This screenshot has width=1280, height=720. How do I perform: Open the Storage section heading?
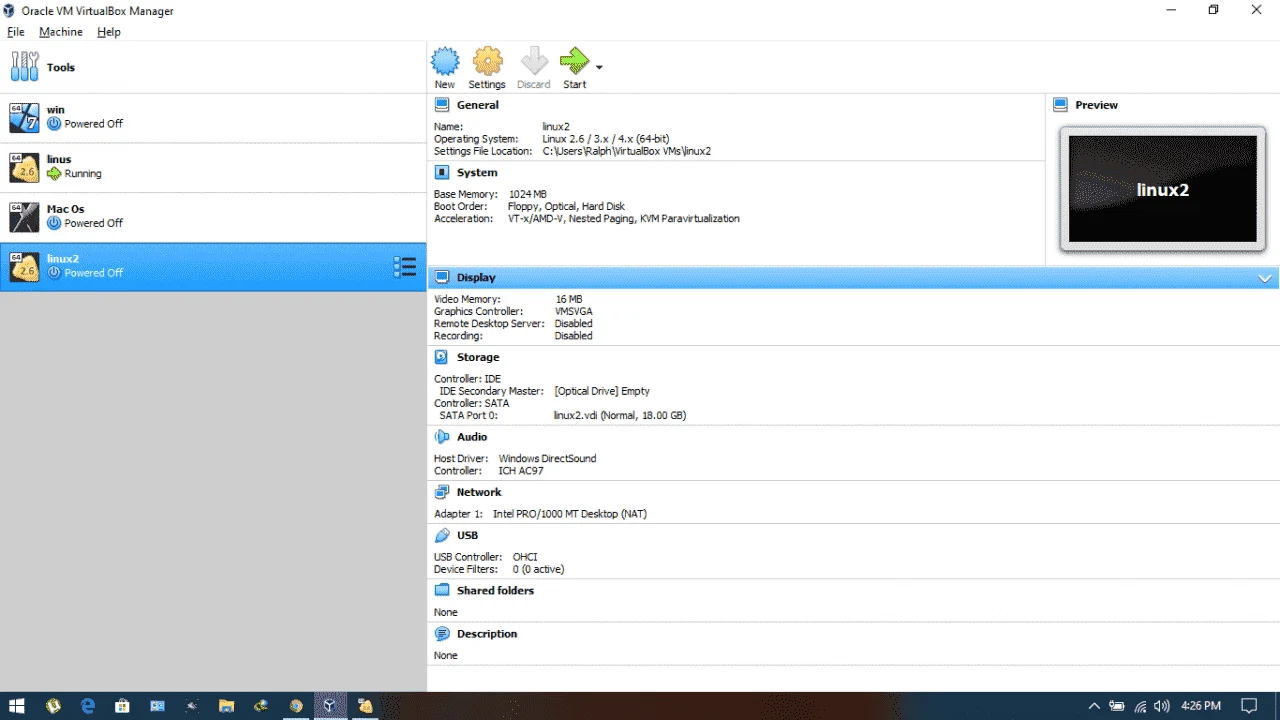478,357
